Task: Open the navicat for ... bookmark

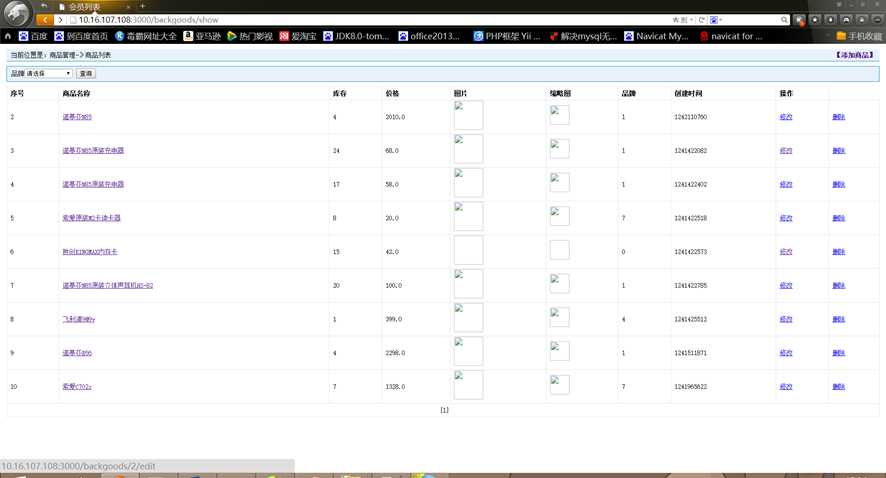Action: click(731, 36)
